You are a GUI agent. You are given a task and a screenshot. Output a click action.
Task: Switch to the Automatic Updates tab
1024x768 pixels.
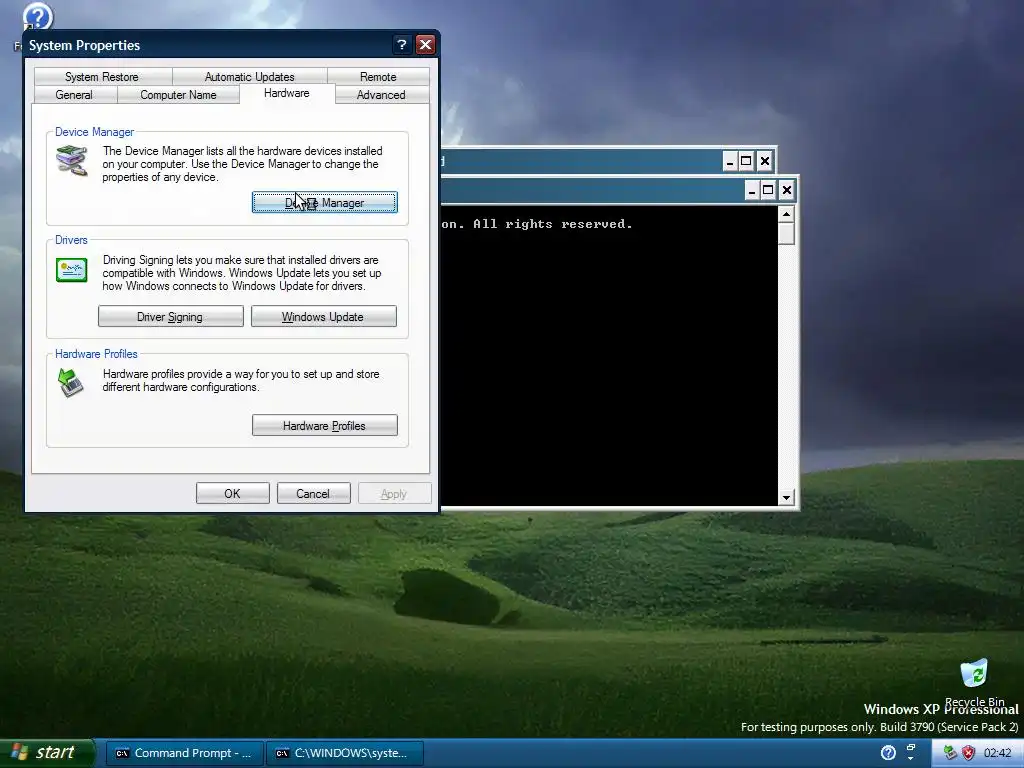249,76
